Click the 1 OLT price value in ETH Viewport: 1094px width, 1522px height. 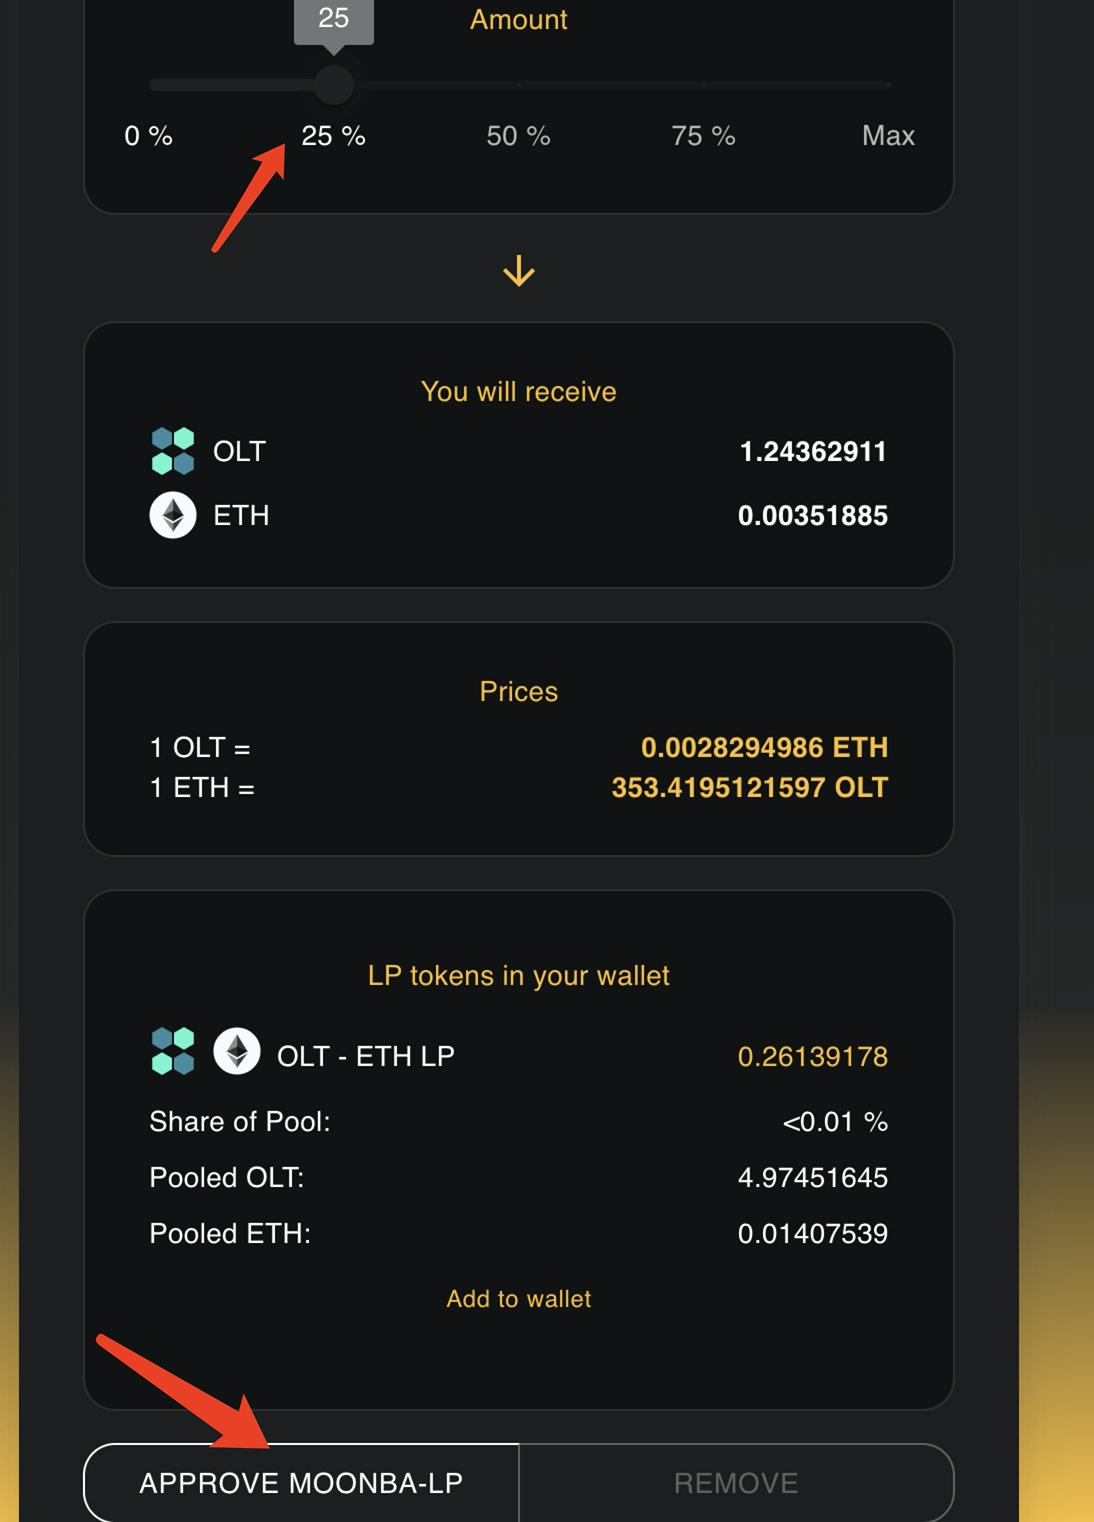764,747
